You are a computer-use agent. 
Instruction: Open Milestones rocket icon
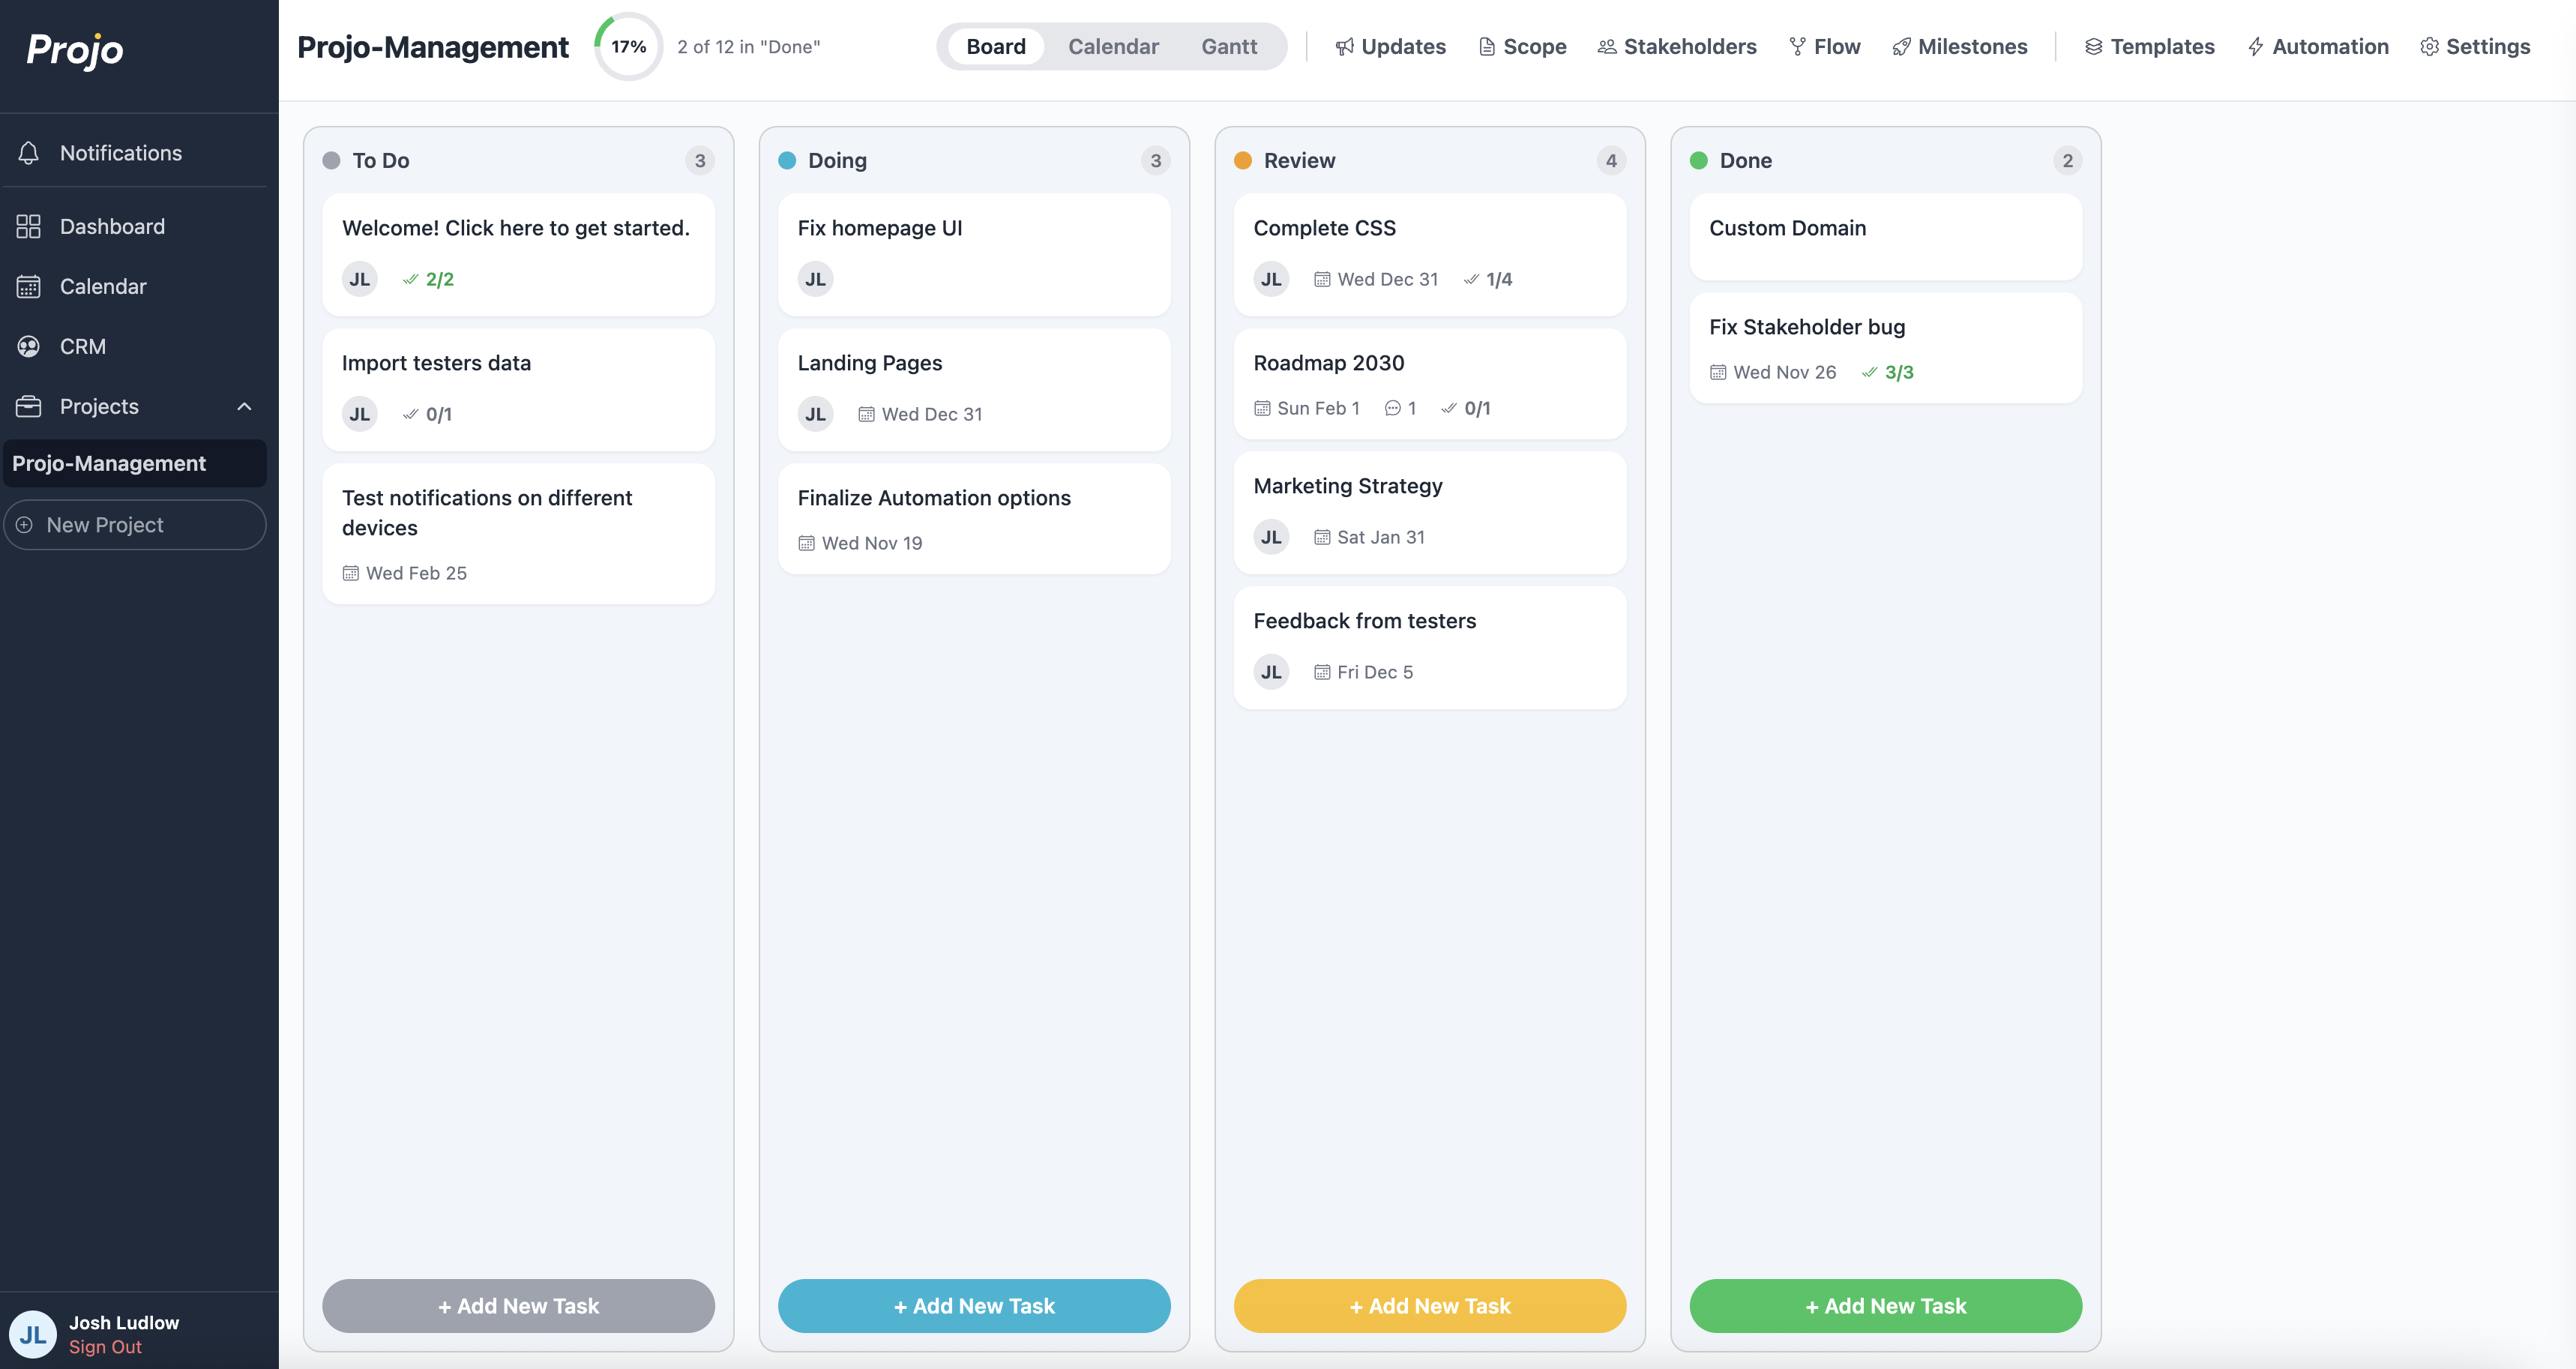1901,47
